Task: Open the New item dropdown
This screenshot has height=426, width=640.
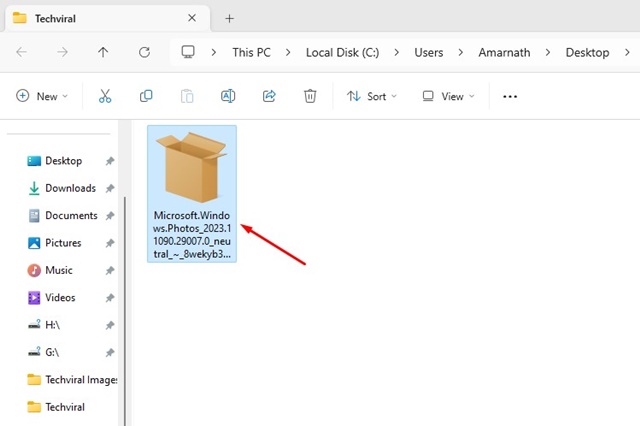Action: [42, 96]
